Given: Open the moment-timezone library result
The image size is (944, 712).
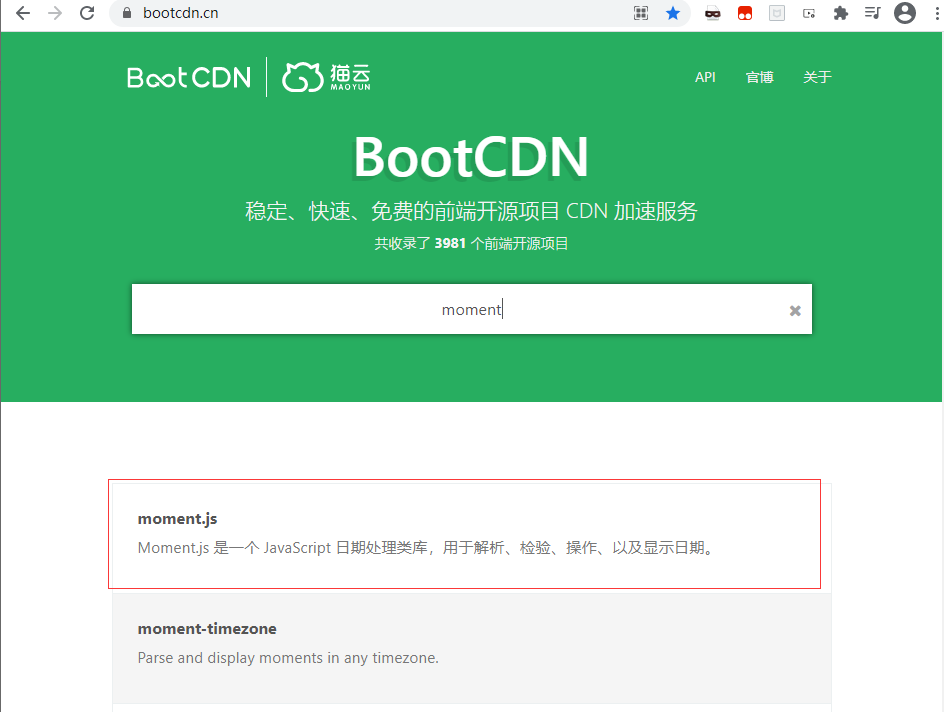Looking at the screenshot, I should 471,648.
